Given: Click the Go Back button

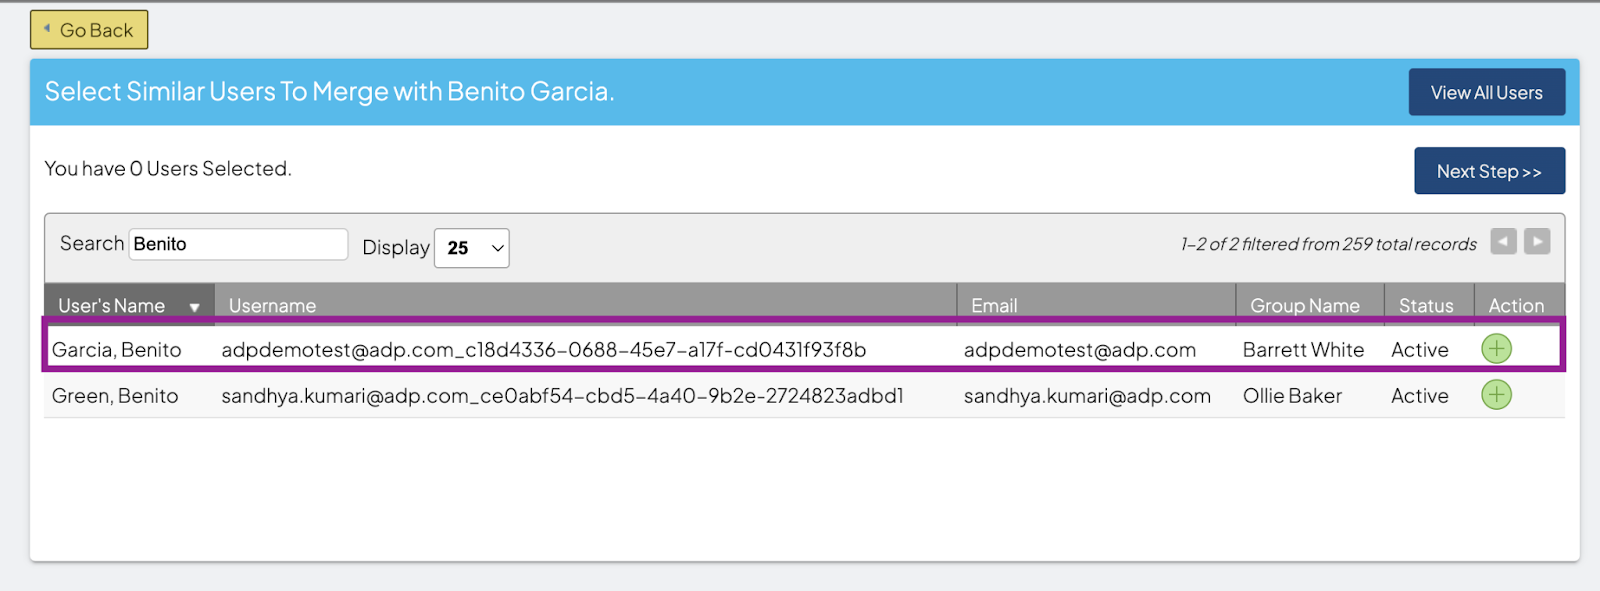Looking at the screenshot, I should coord(89,30).
